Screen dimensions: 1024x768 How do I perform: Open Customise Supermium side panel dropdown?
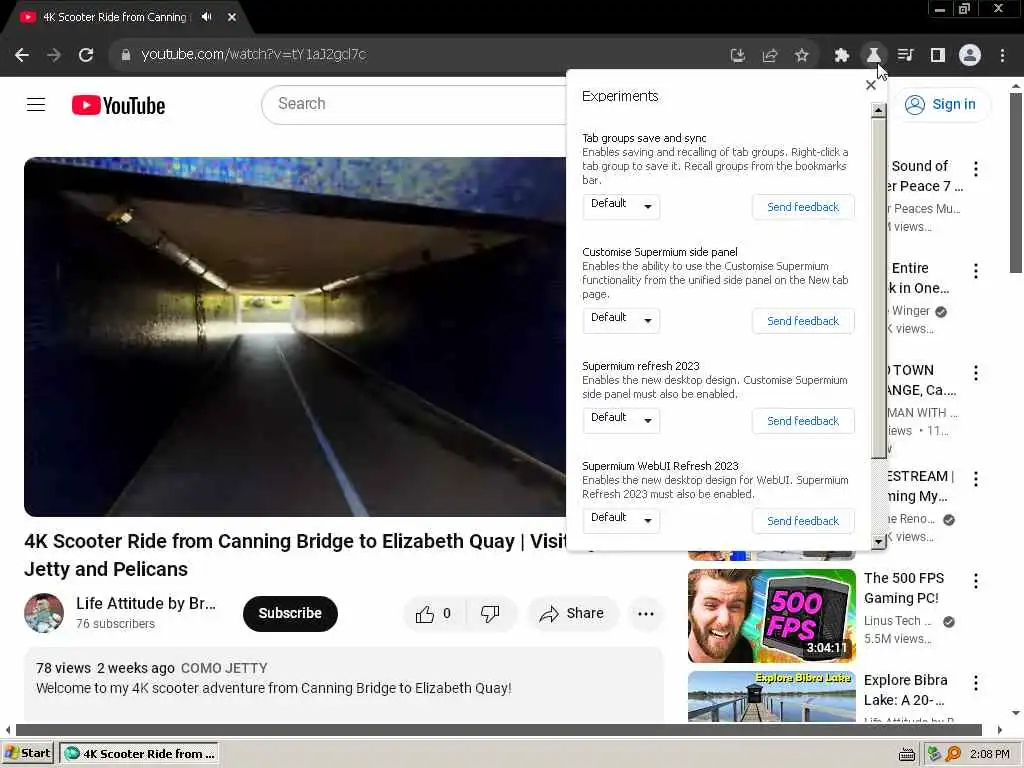tap(621, 320)
